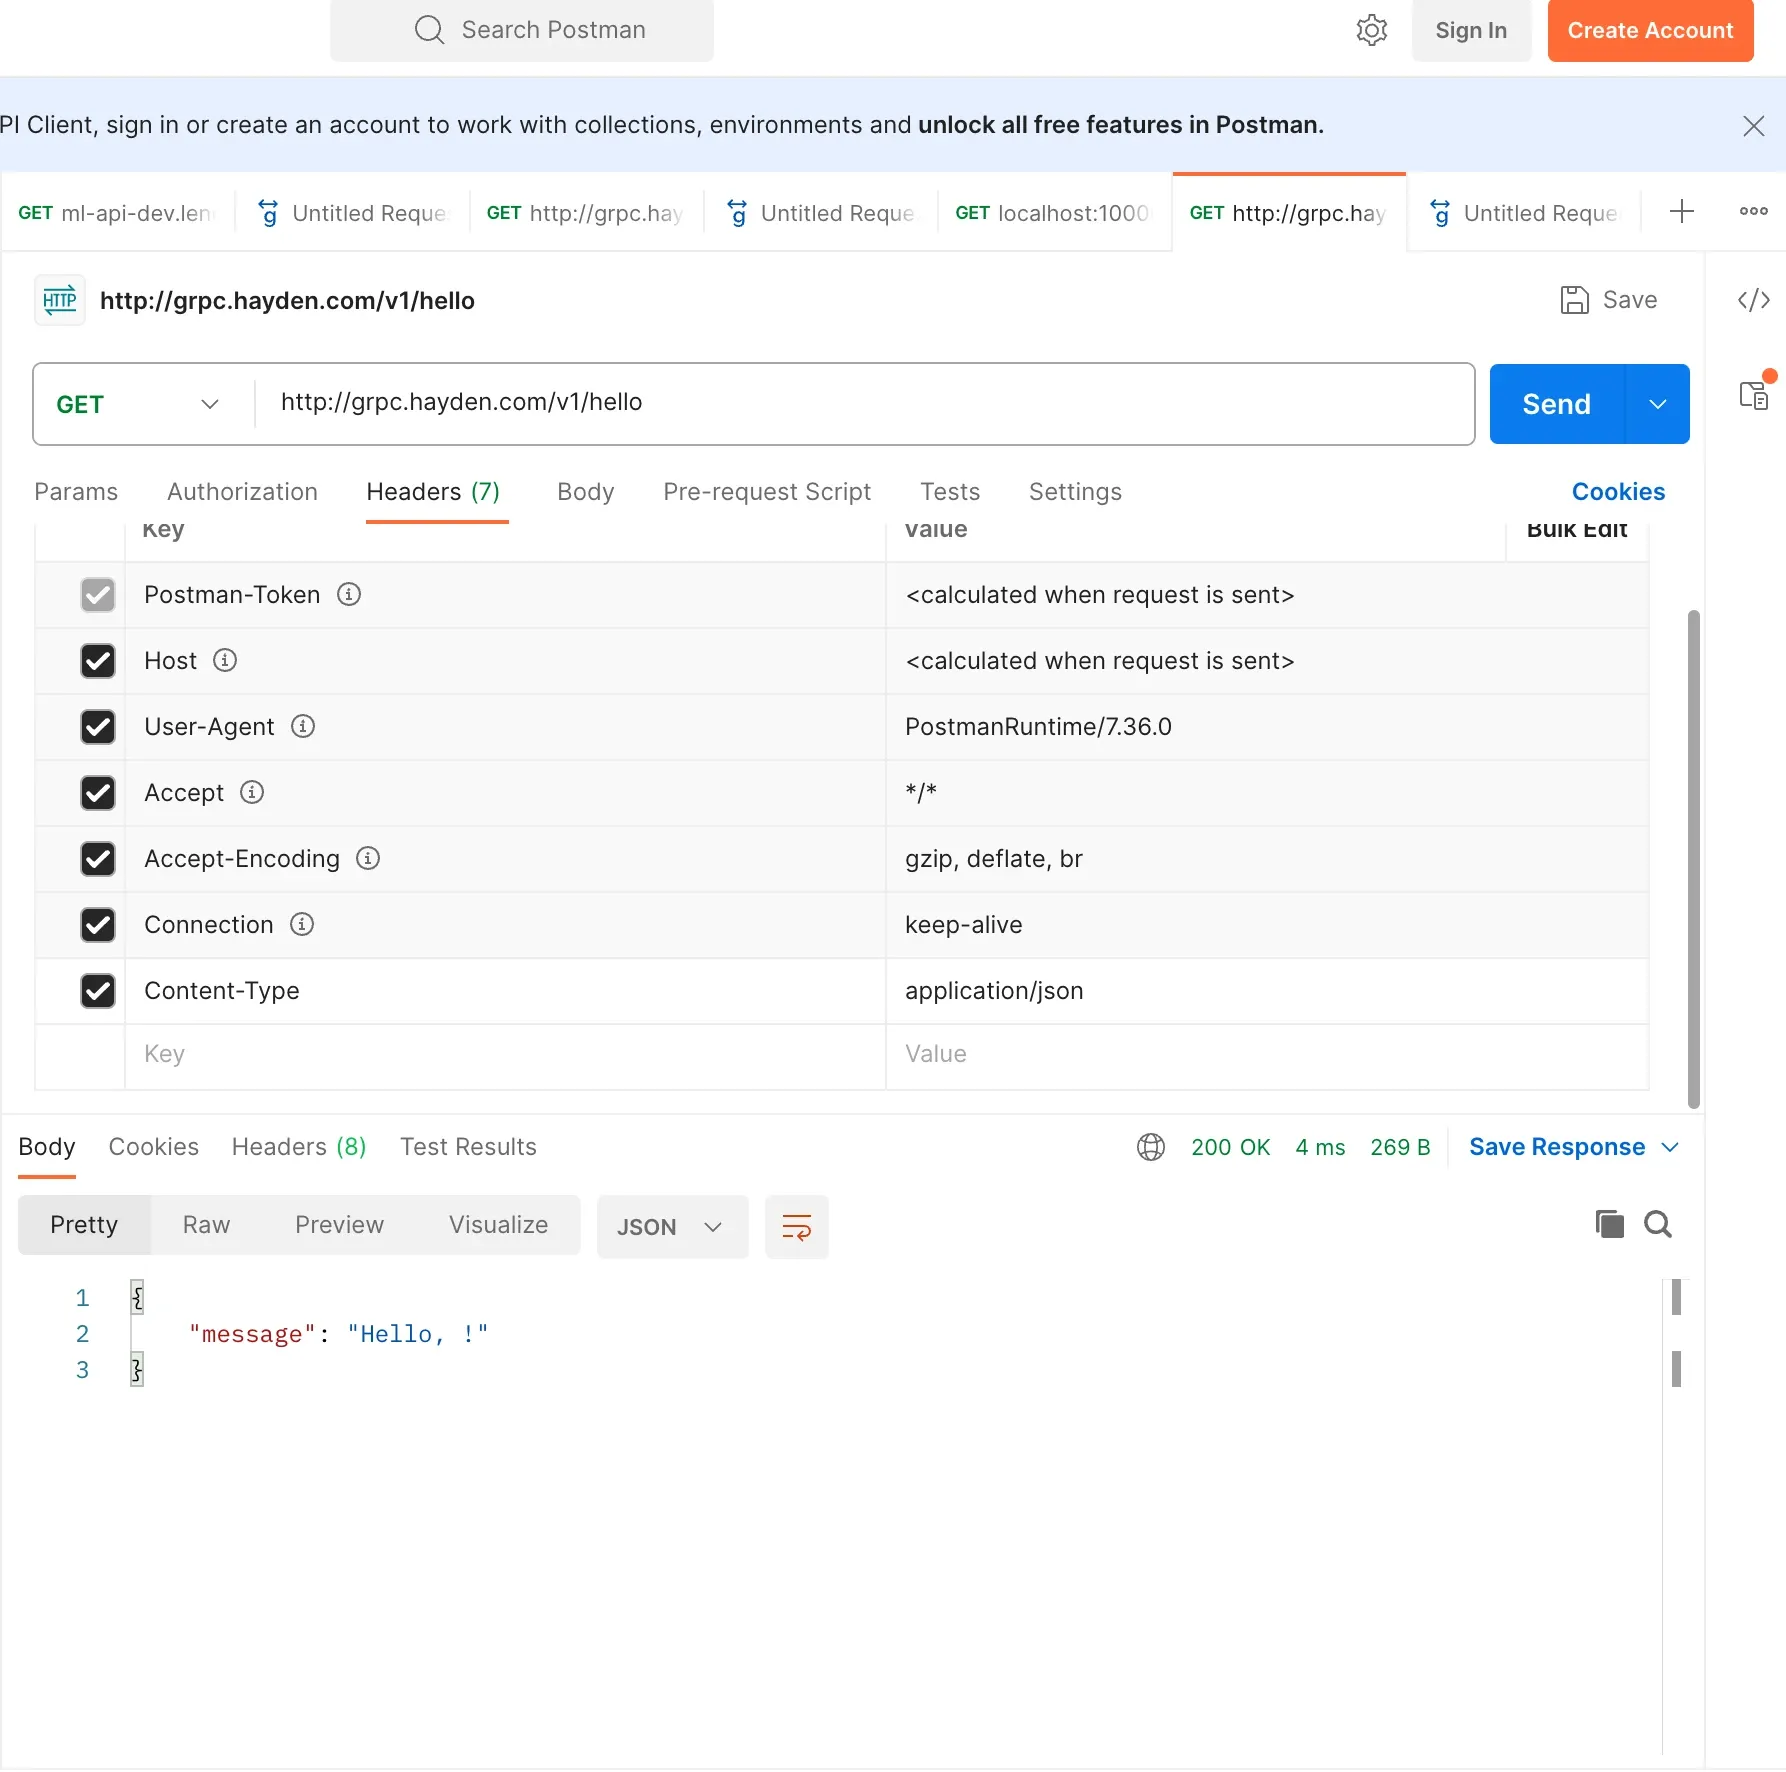Uncheck the Accept header checkbox
The image size is (1786, 1772).
click(x=98, y=793)
